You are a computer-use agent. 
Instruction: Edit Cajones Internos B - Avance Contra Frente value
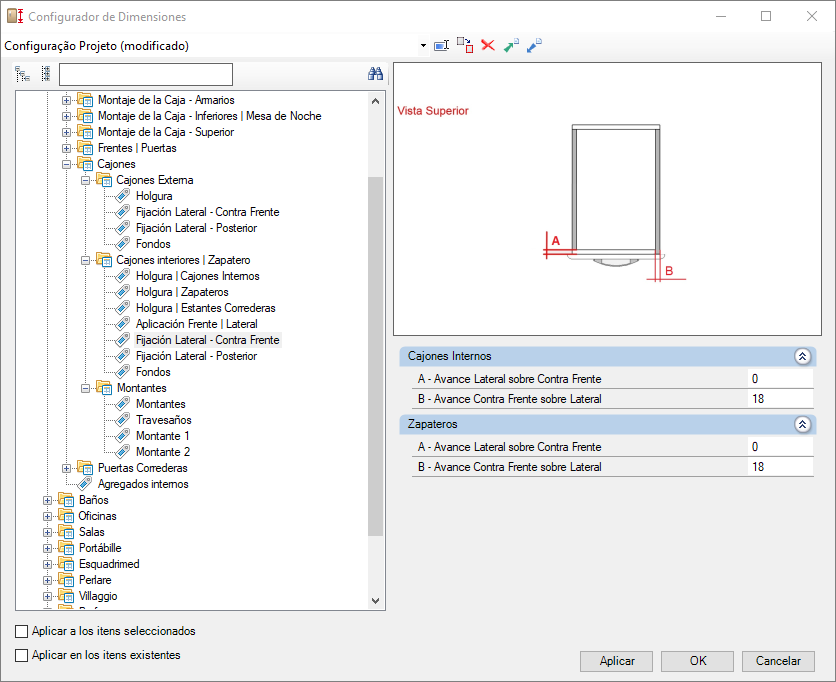tap(781, 399)
